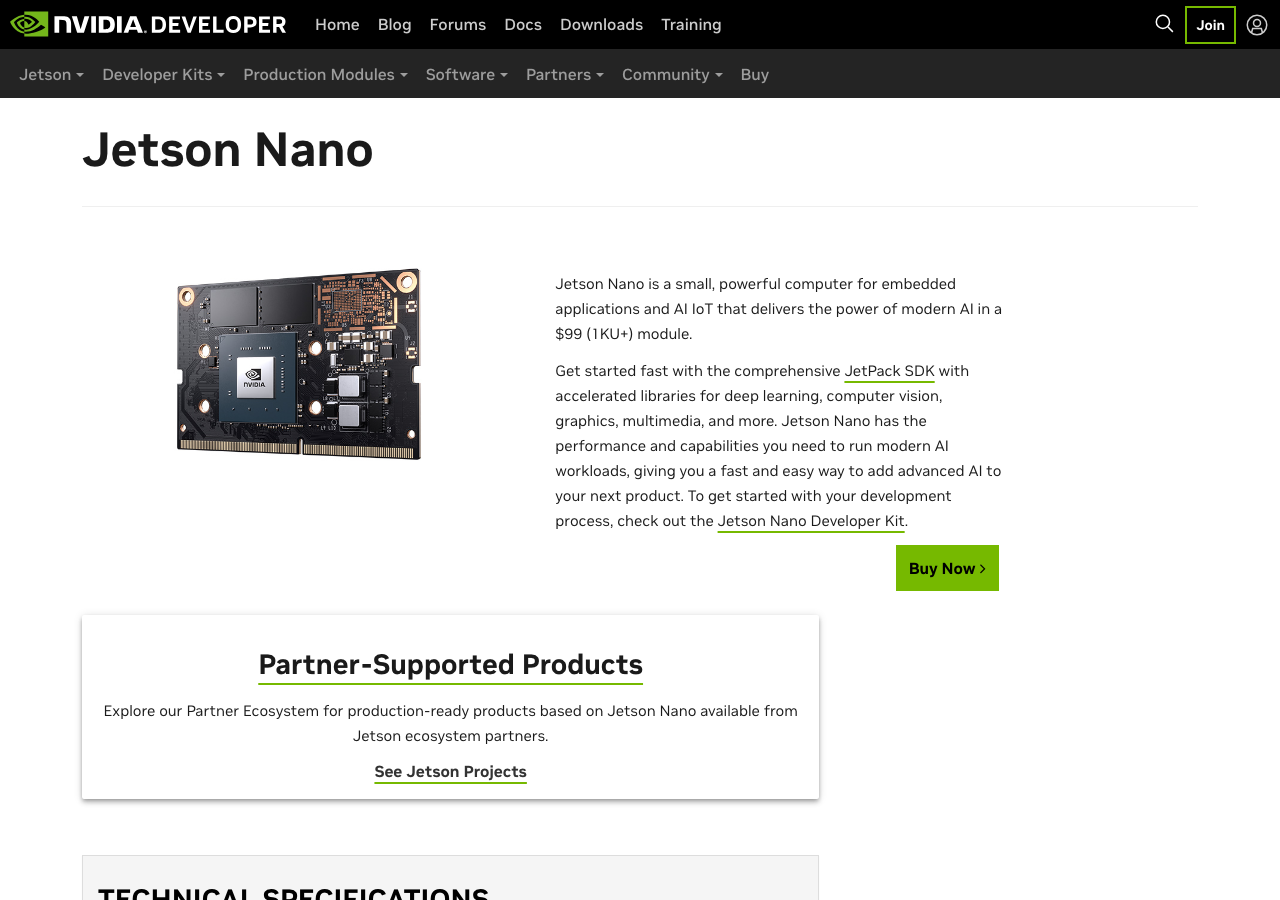Click the NVIDIA Developer logo
Viewport: 1280px width, 900px height.
(x=148, y=24)
